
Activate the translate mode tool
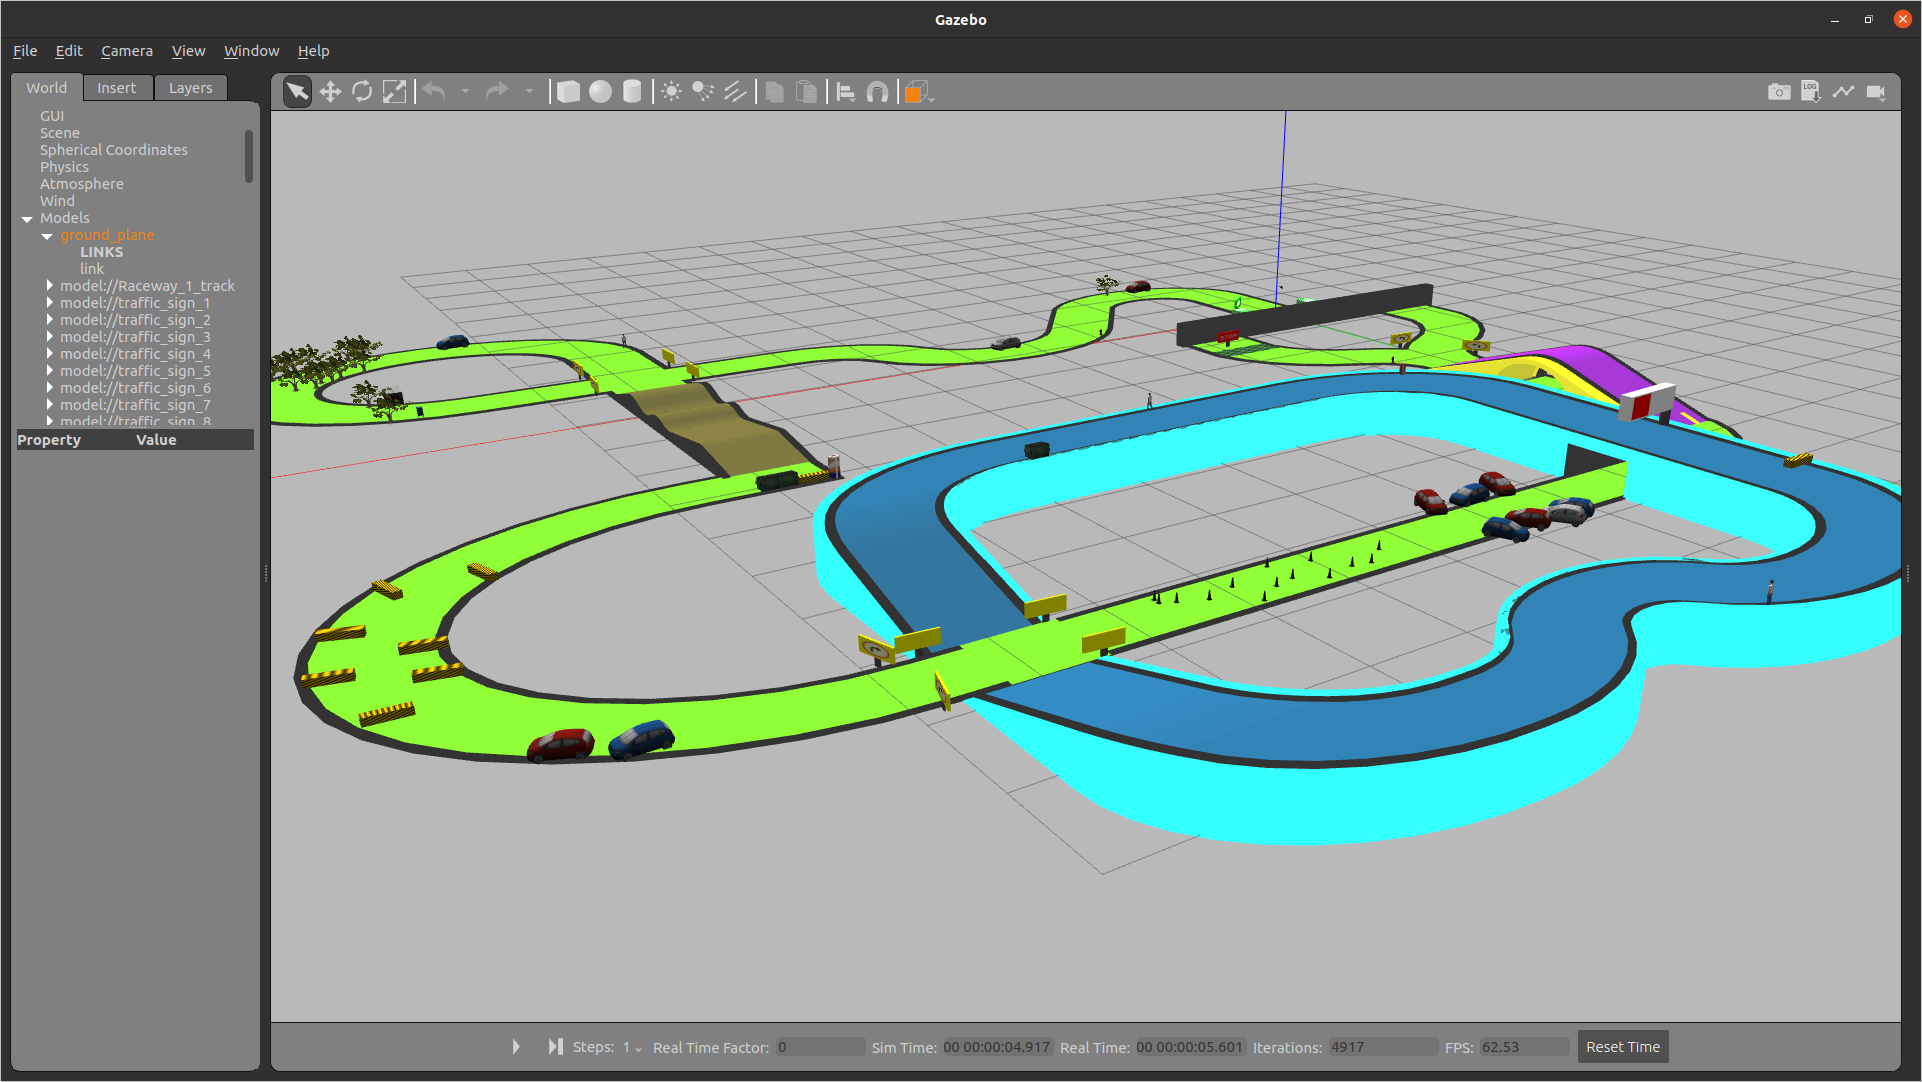[x=330, y=92]
